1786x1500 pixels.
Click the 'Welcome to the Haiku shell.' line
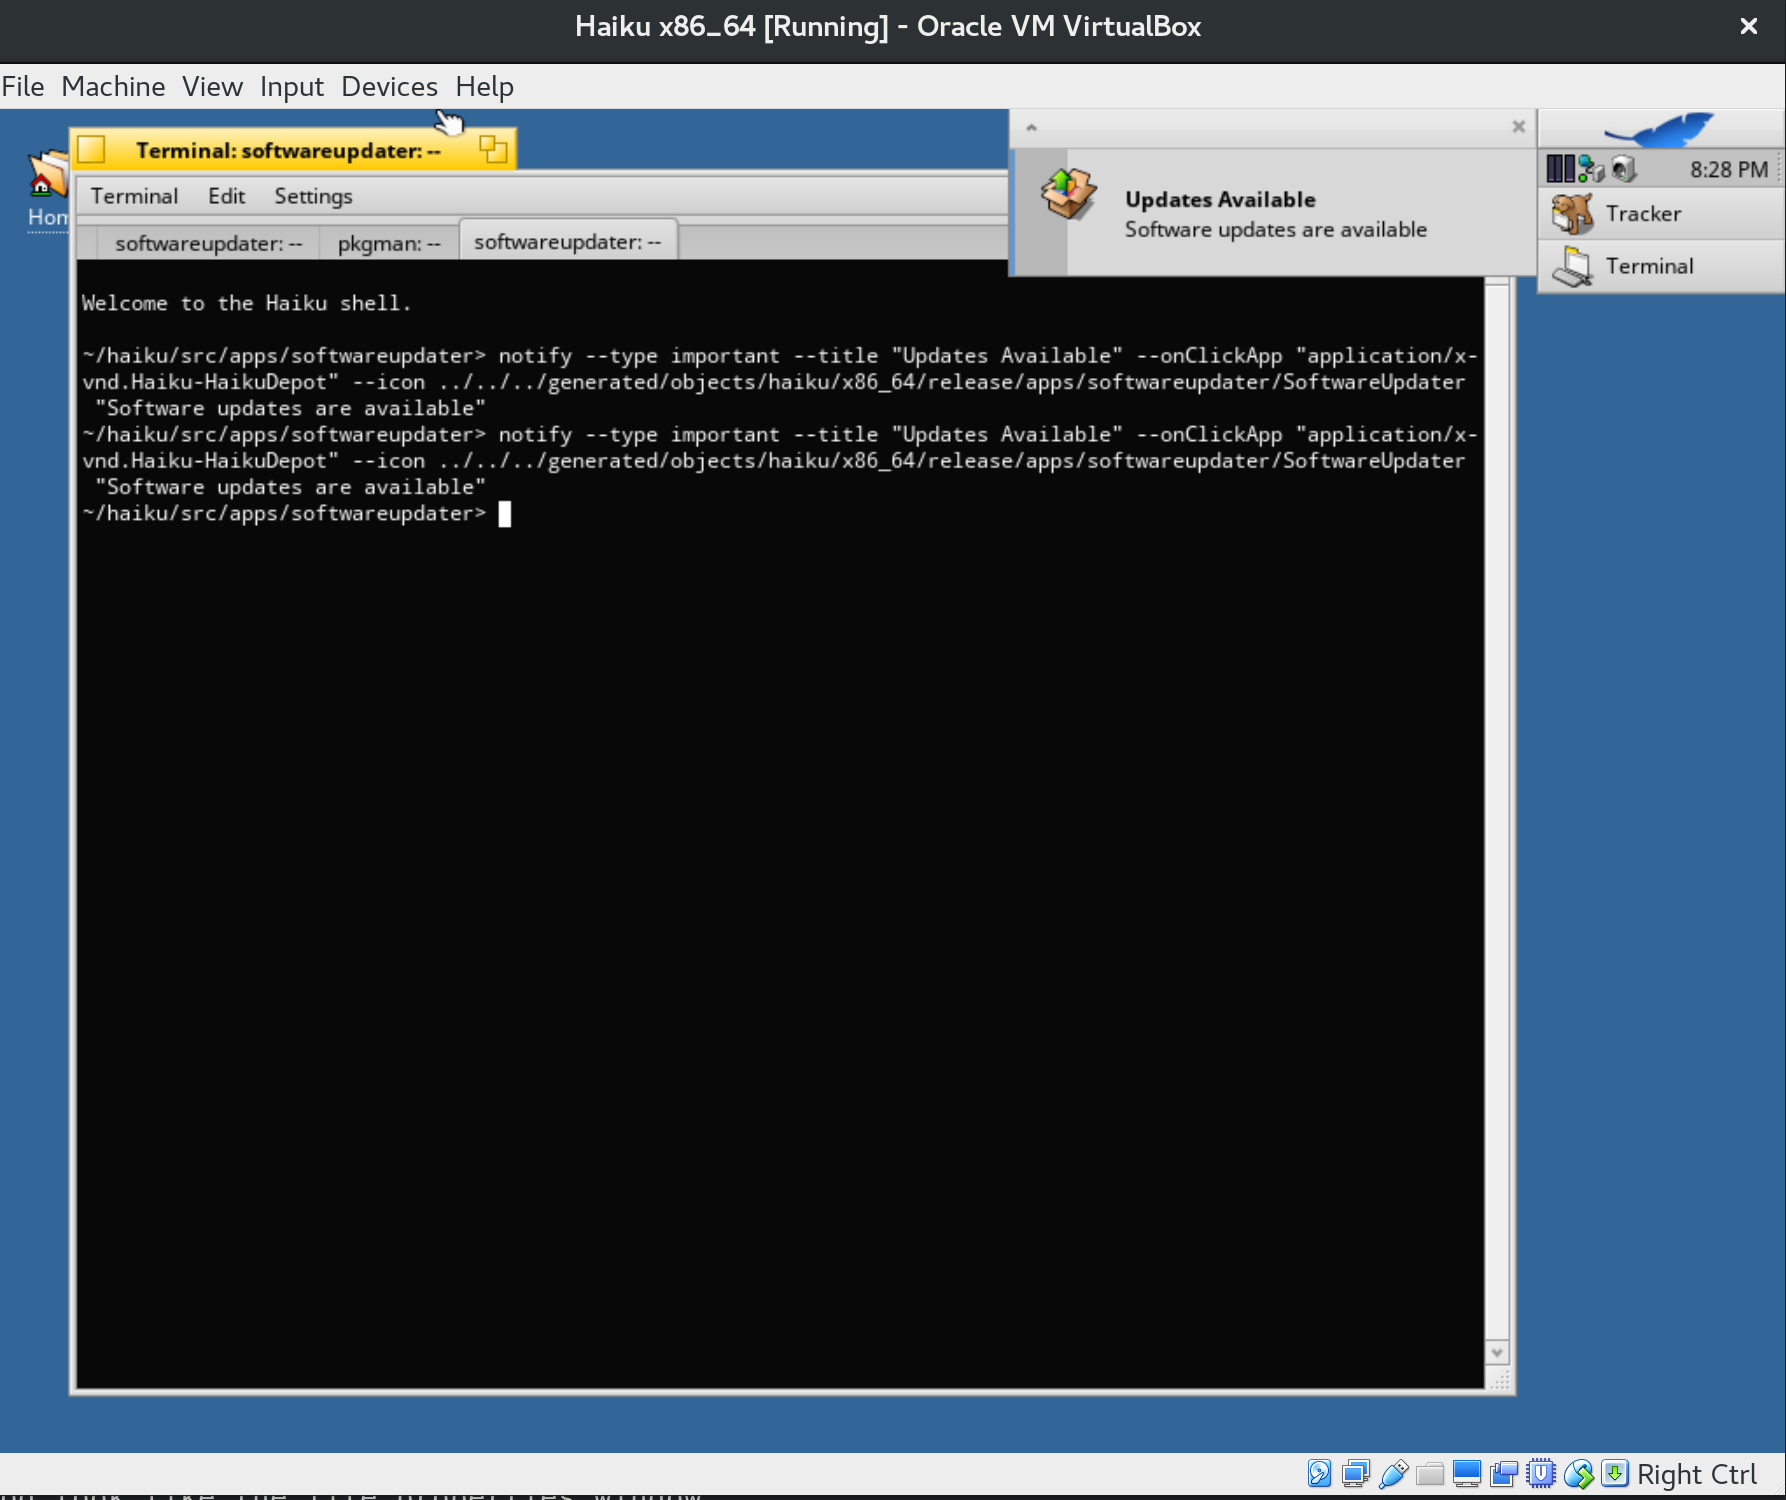pyautogui.click(x=246, y=303)
